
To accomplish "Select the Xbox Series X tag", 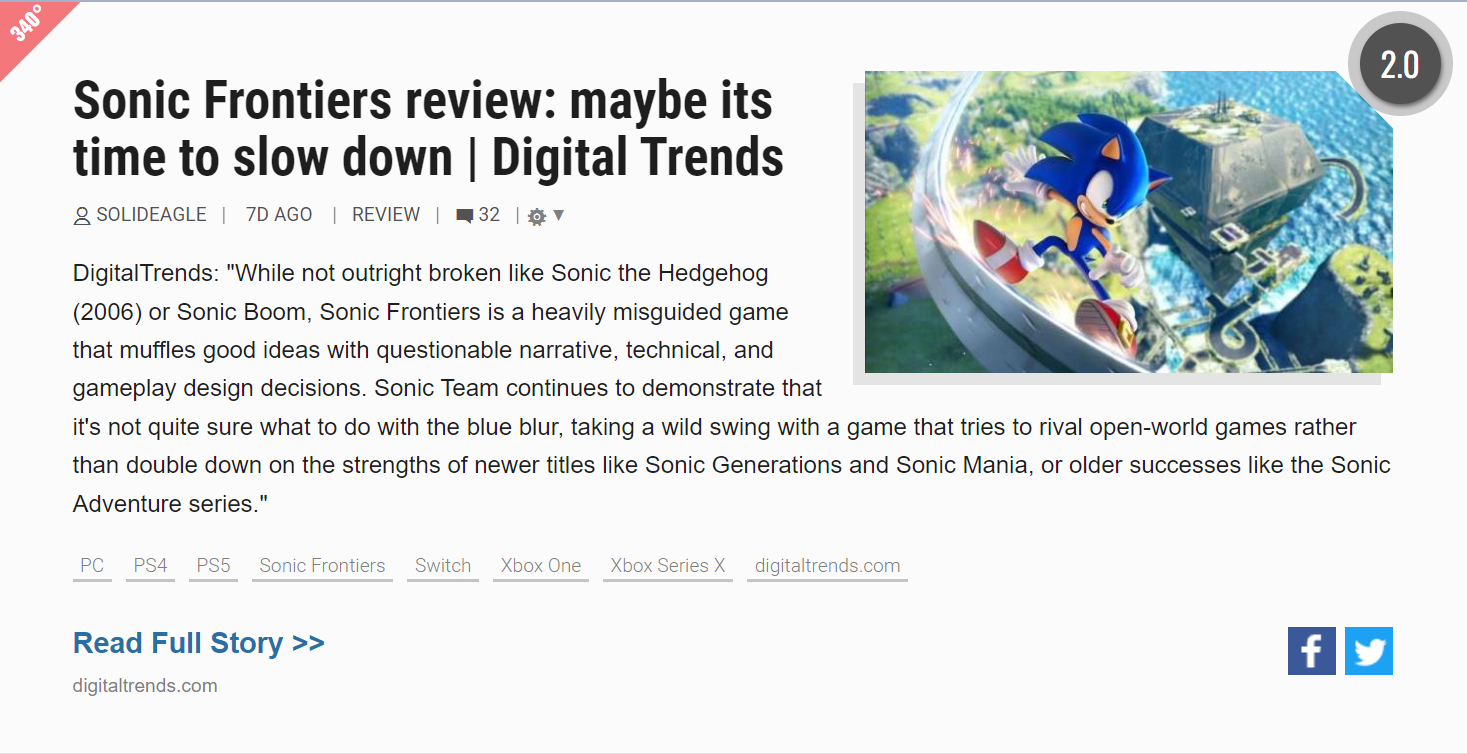I will (x=668, y=566).
